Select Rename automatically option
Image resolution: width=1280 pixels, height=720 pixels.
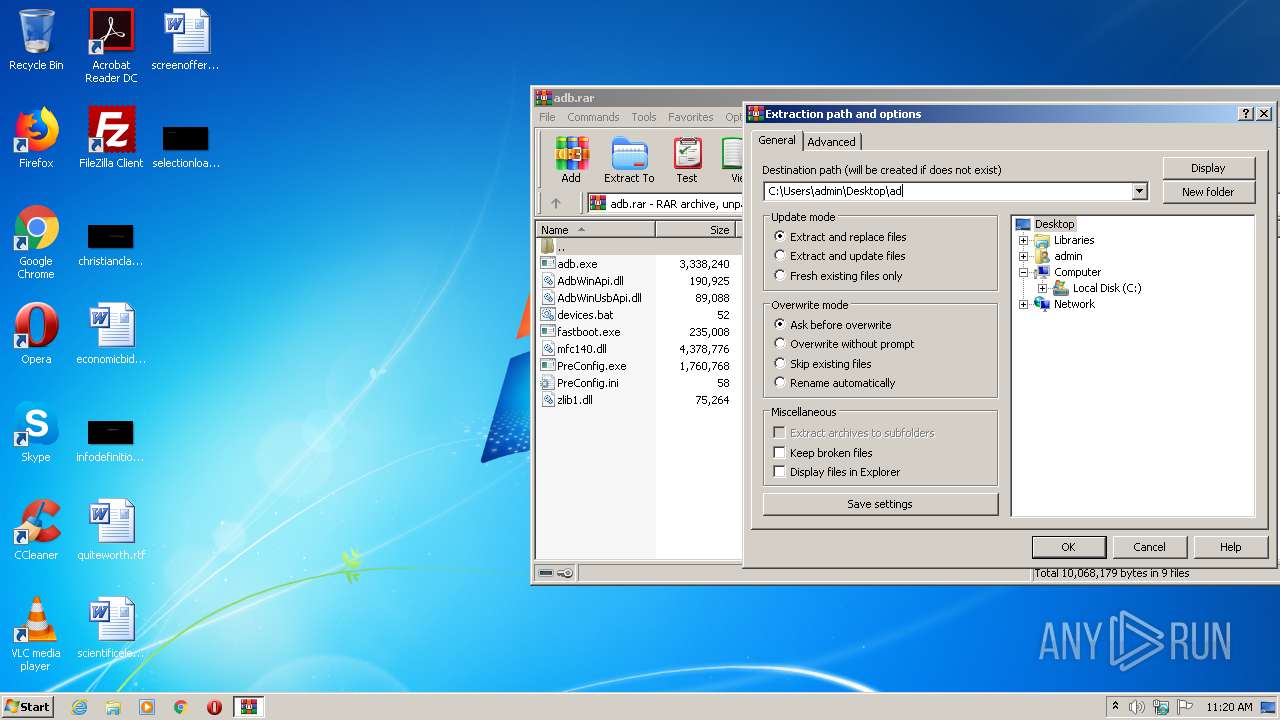[835, 383]
